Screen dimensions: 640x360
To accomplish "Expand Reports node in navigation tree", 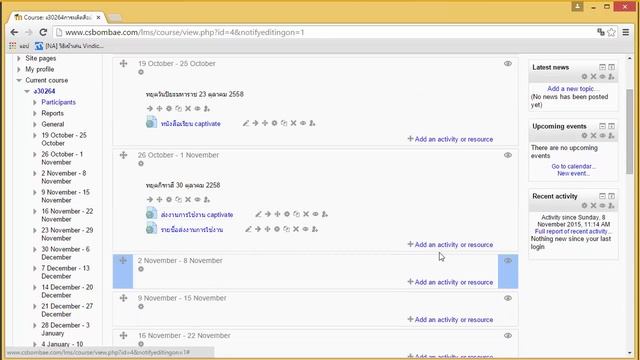I will coord(35,113).
